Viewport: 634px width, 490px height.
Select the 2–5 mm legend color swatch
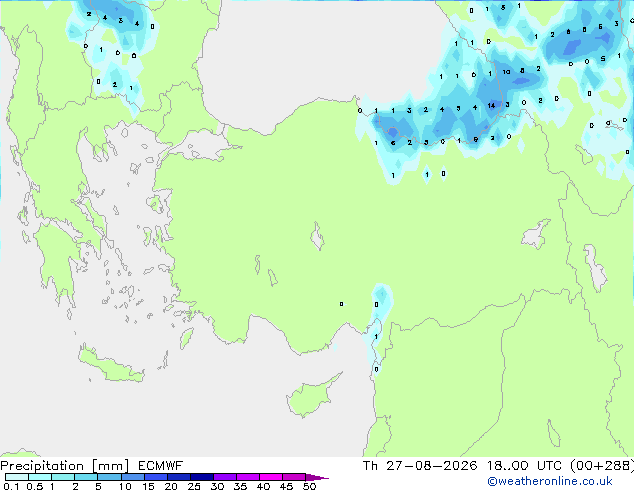86,477
